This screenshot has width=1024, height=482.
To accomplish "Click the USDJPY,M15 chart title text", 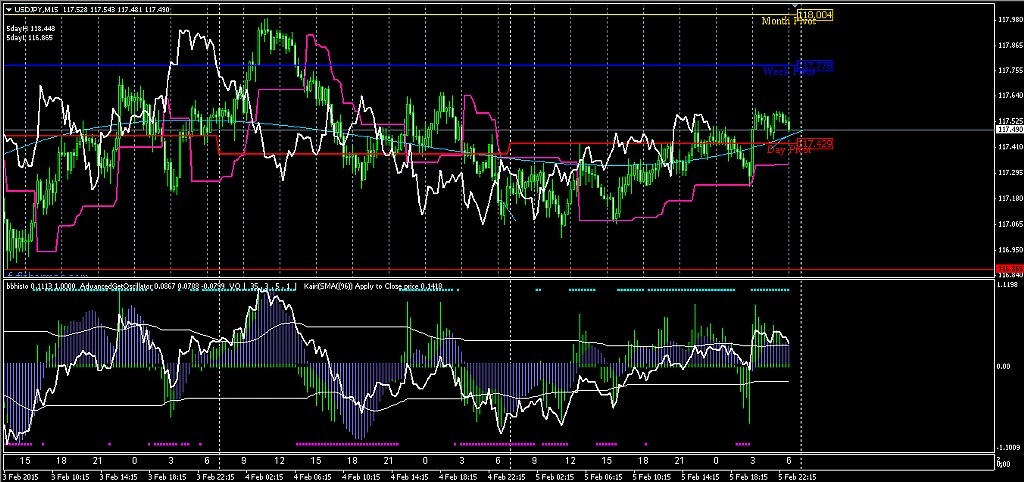I will point(36,9).
